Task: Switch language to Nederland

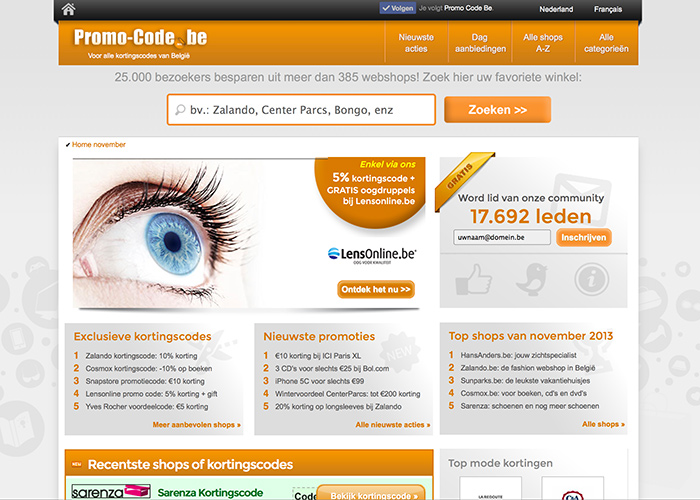Action: pos(556,9)
